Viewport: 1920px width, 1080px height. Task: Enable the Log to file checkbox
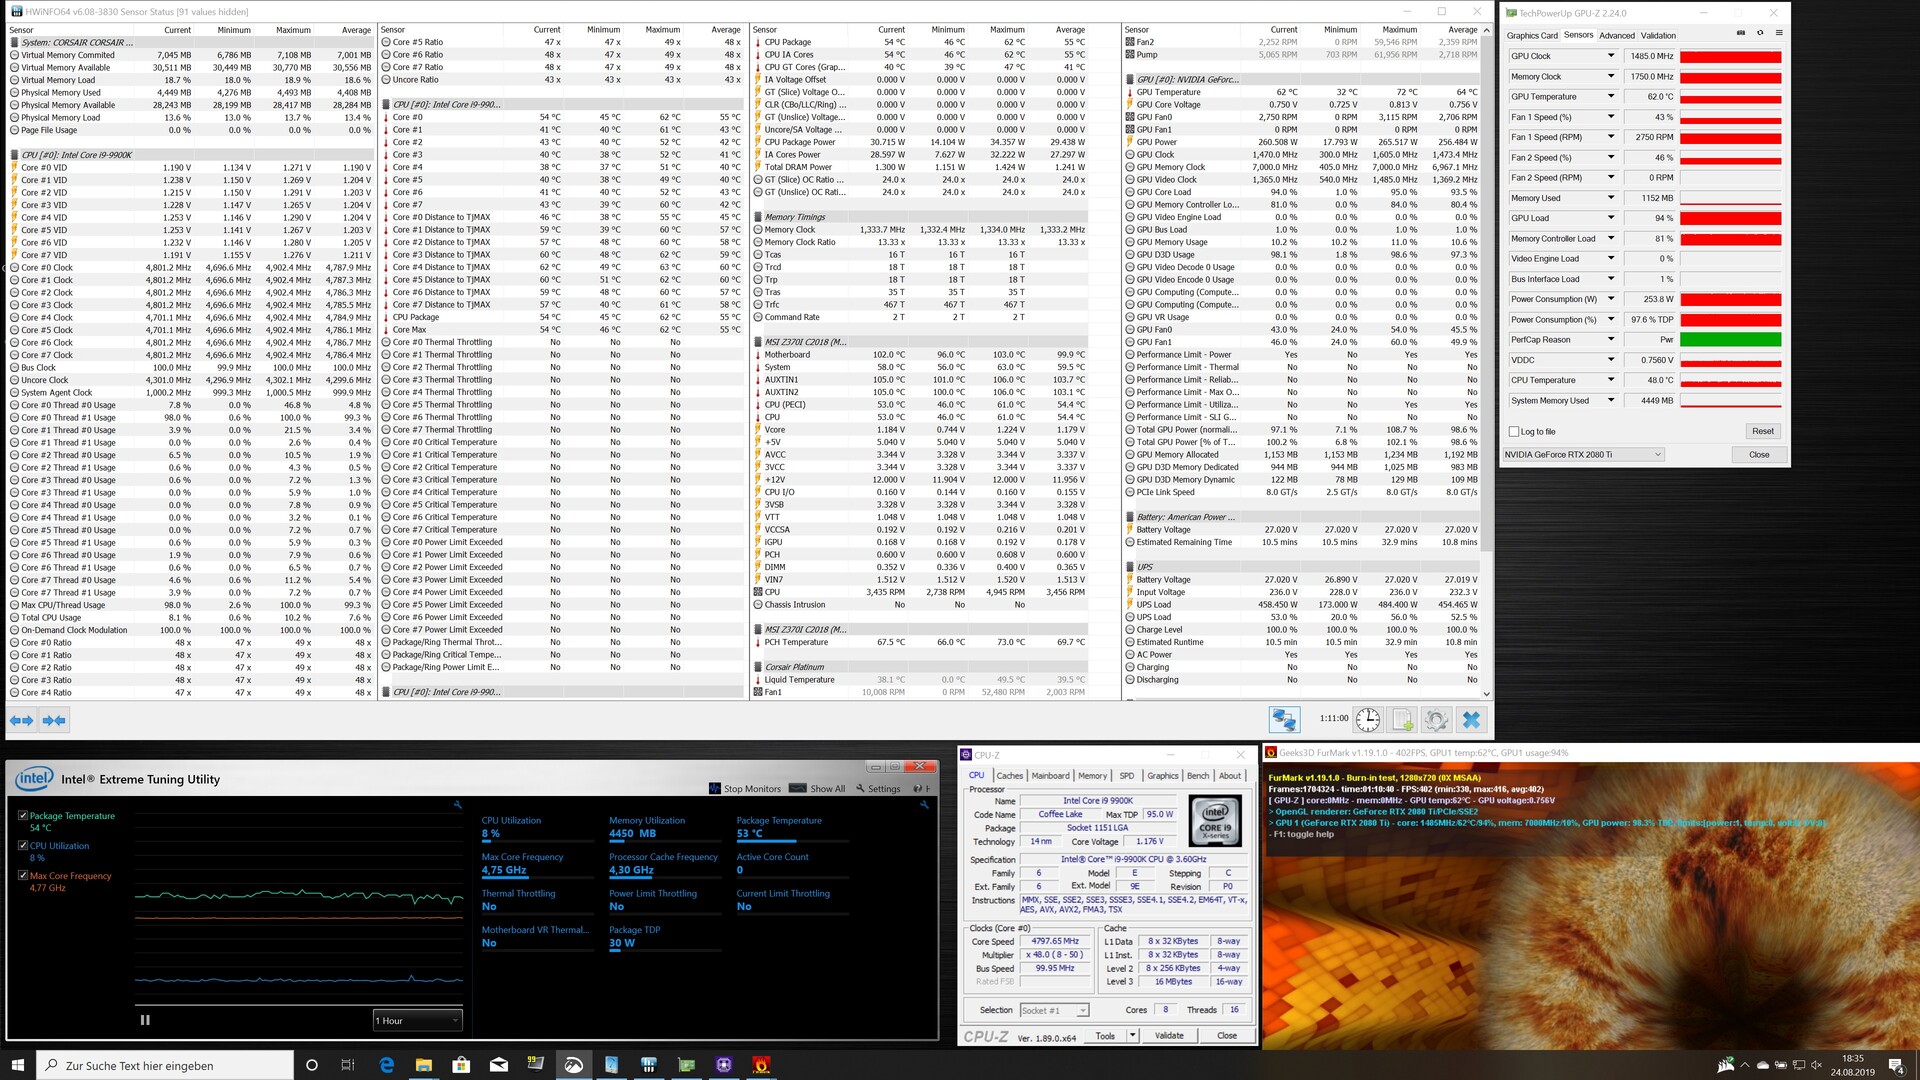pos(1514,432)
